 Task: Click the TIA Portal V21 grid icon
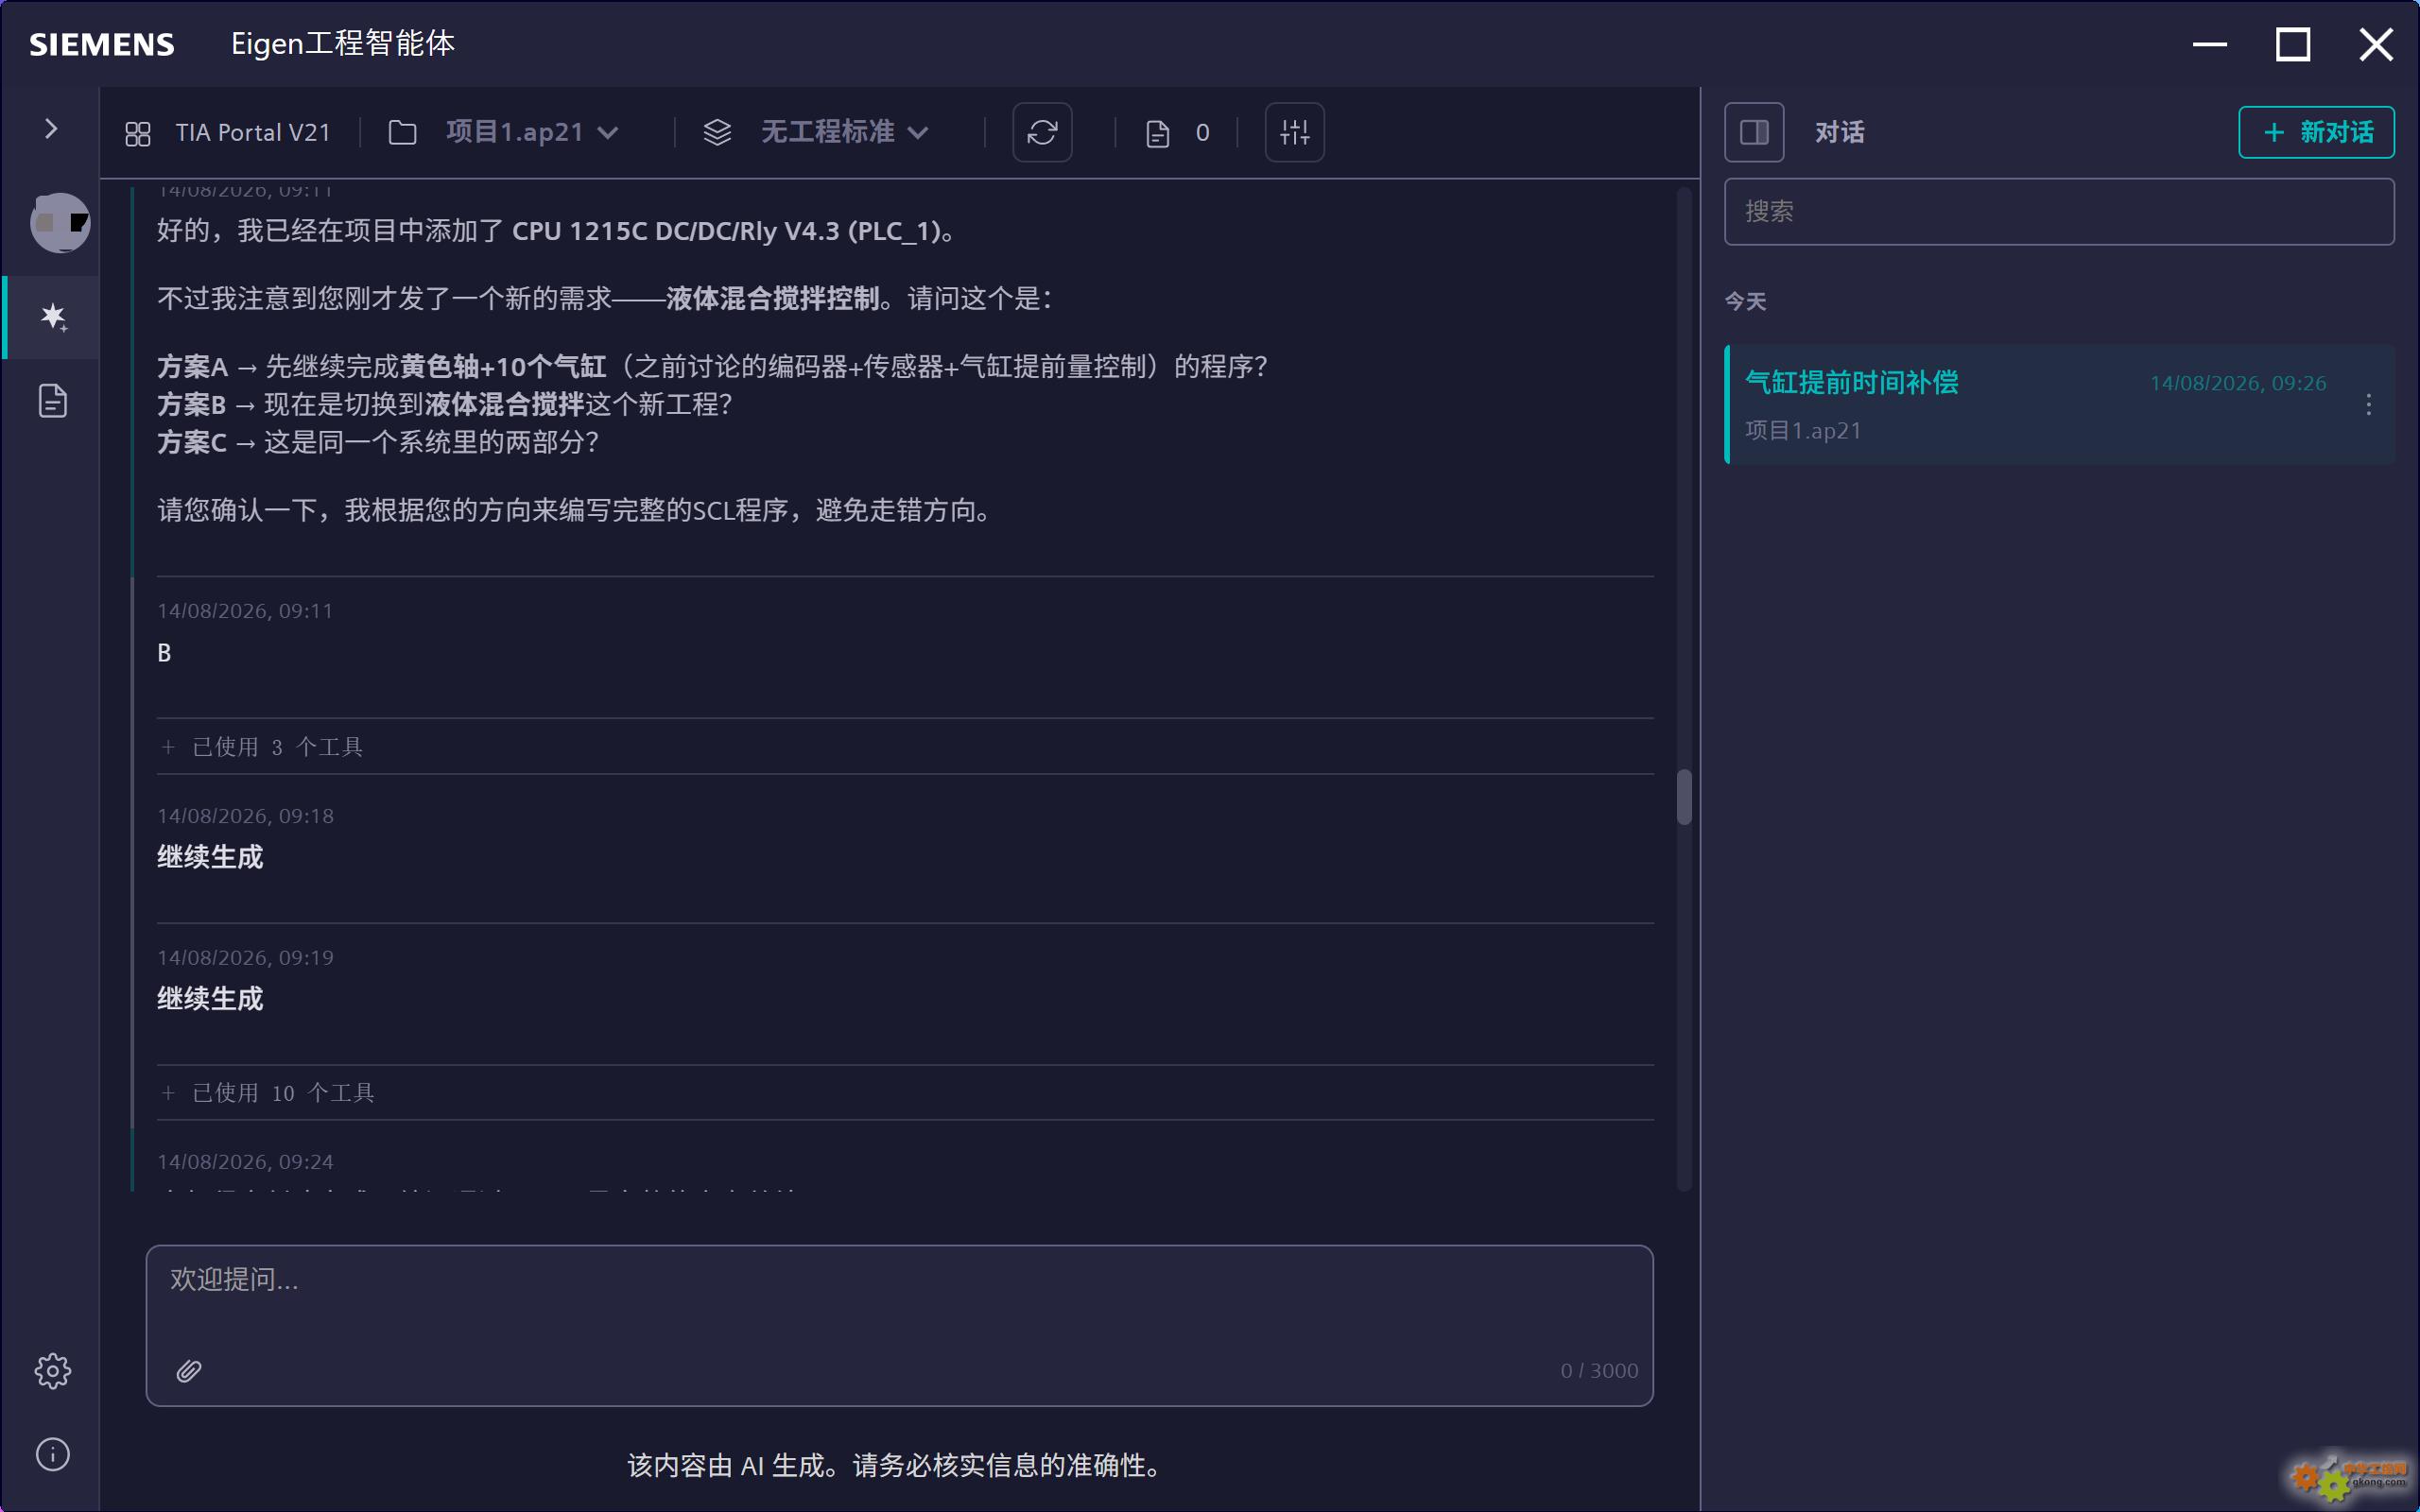click(138, 133)
